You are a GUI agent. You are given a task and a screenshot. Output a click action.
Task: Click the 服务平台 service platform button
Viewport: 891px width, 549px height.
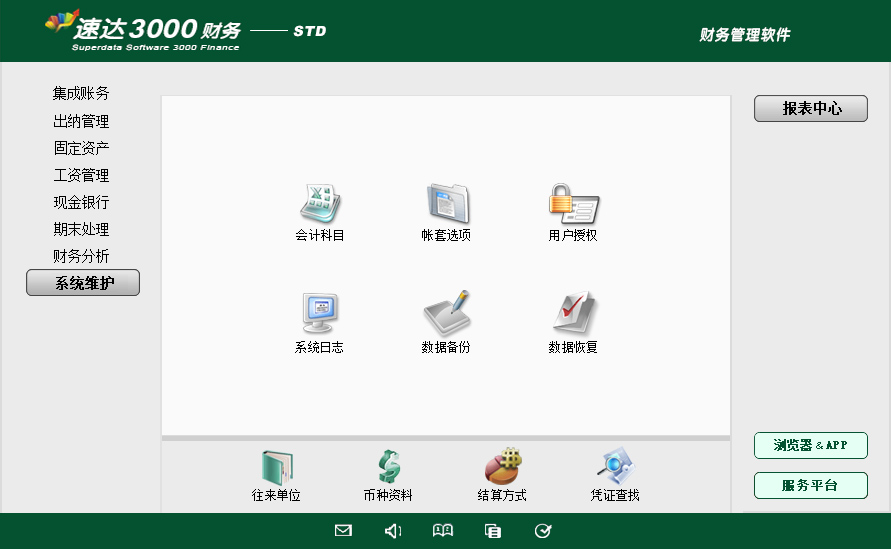[x=811, y=485]
